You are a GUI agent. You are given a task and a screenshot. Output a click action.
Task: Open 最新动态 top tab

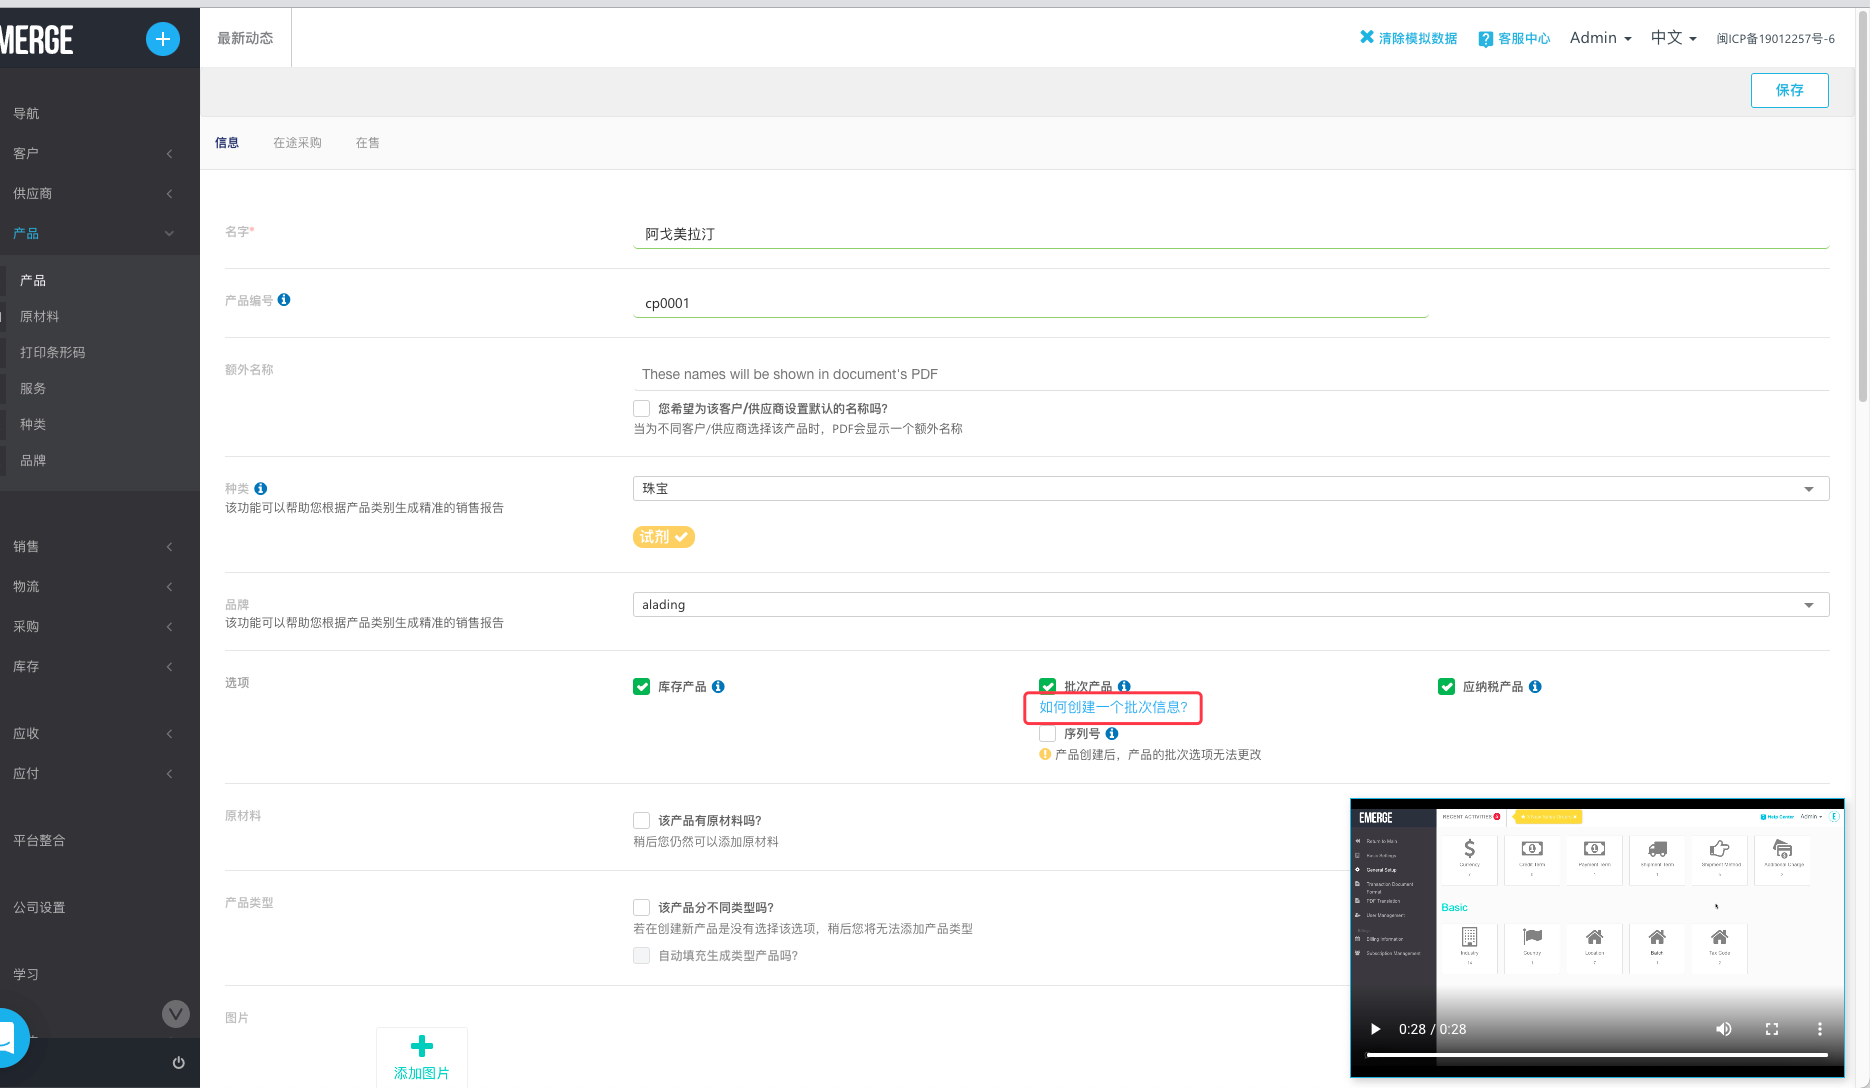[245, 38]
